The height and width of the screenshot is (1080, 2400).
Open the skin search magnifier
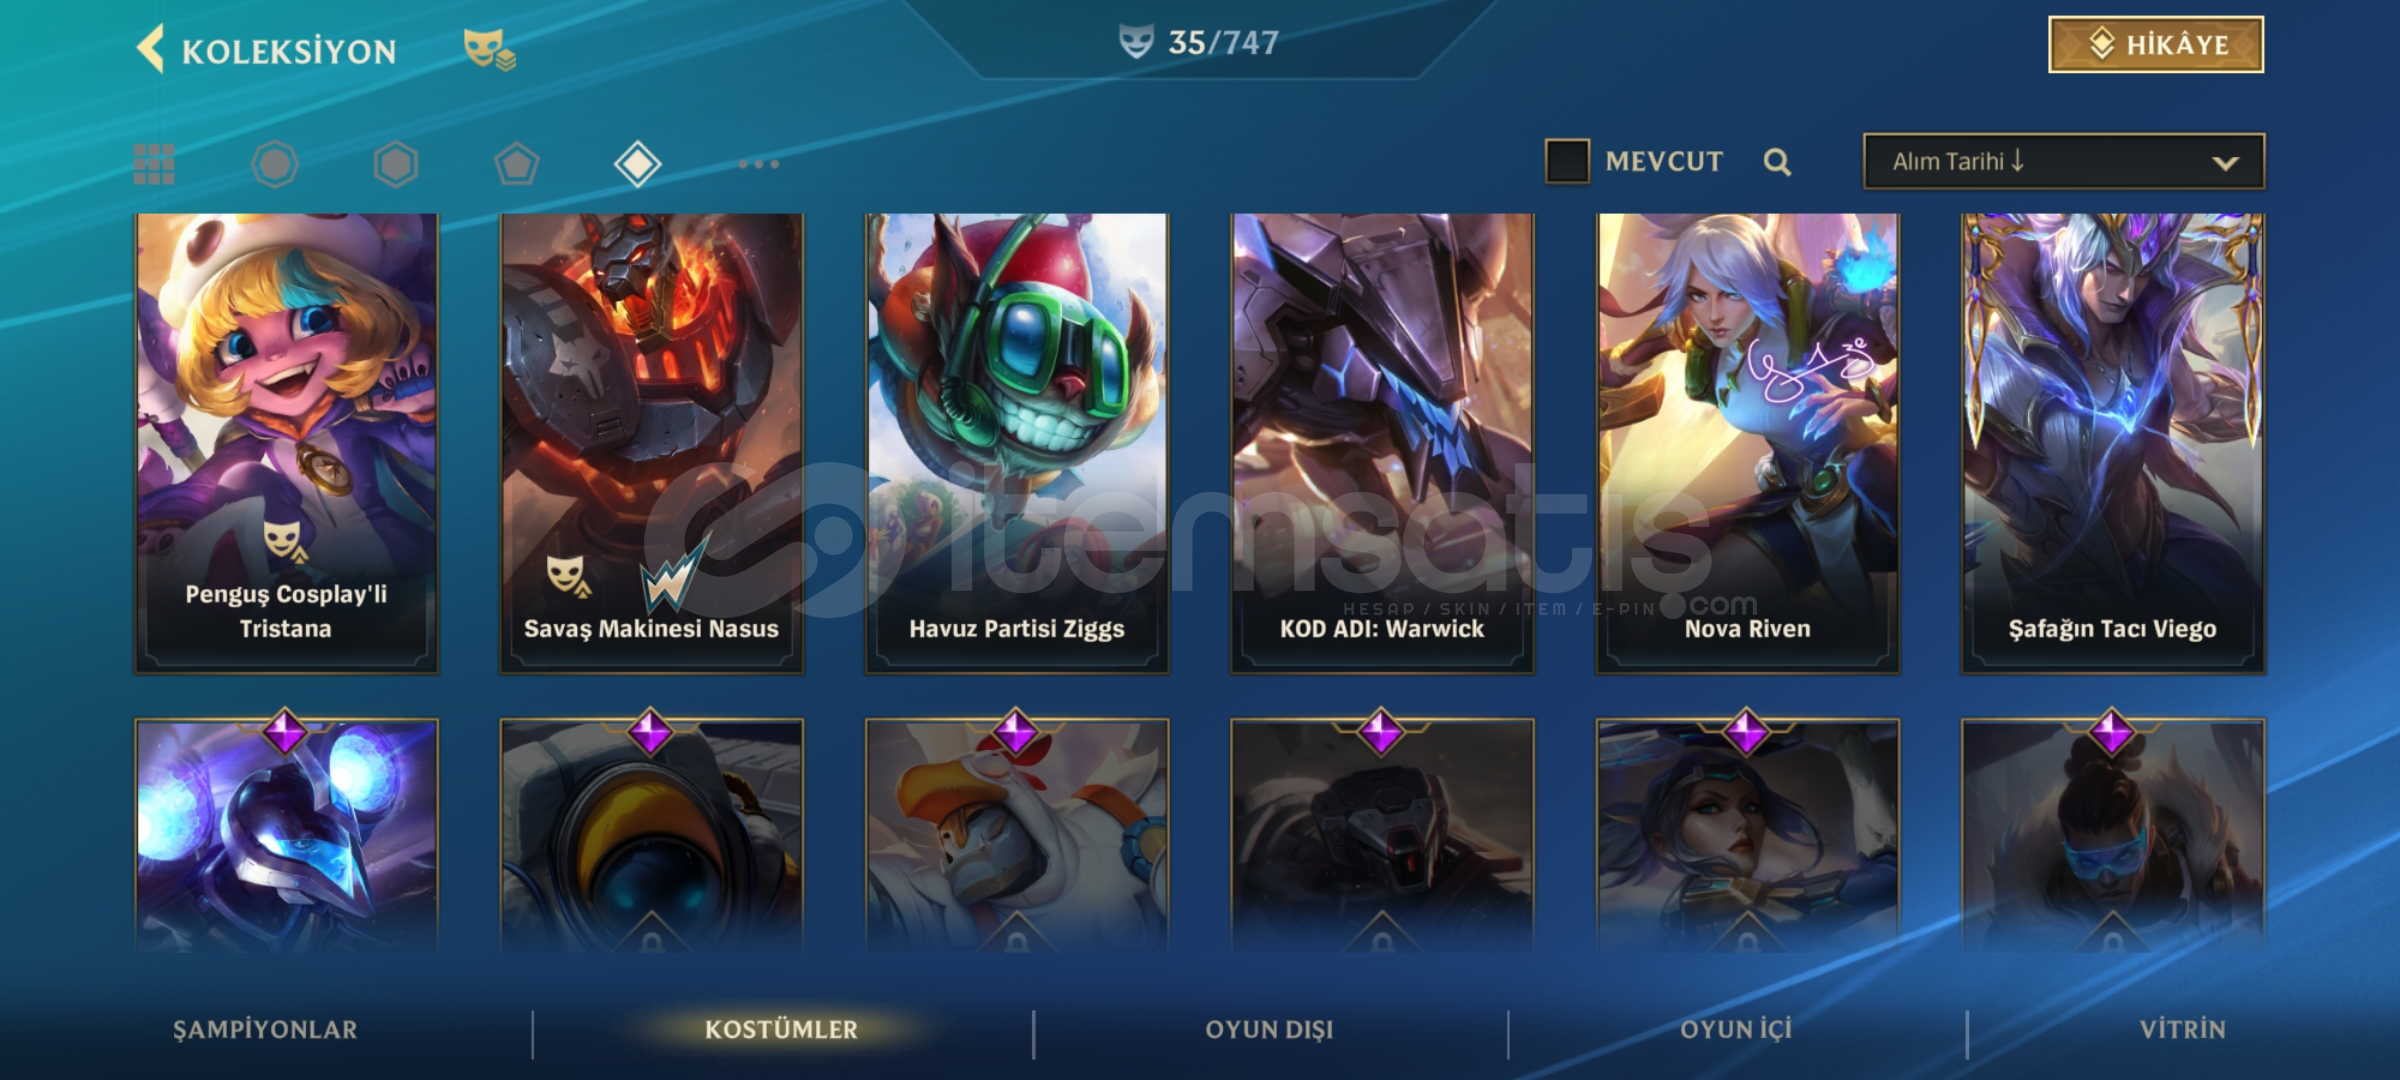pyautogui.click(x=1777, y=162)
